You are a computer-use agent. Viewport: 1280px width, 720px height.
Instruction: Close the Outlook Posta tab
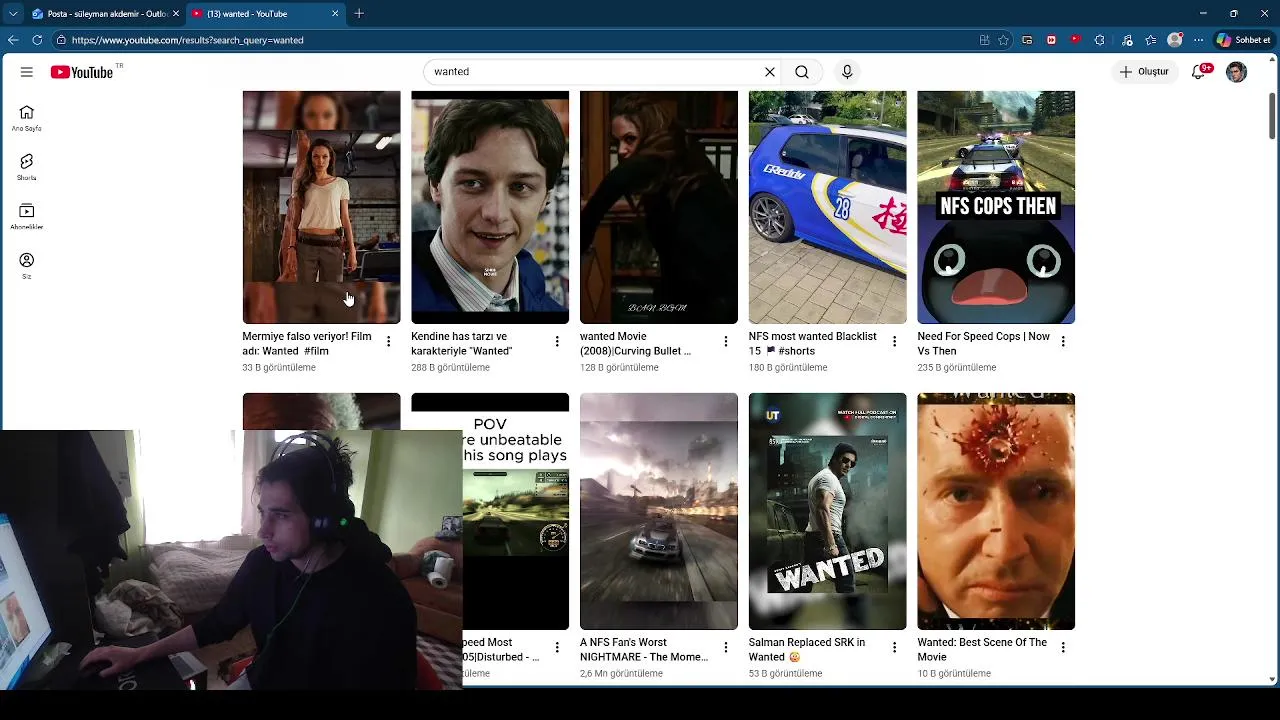click(176, 14)
